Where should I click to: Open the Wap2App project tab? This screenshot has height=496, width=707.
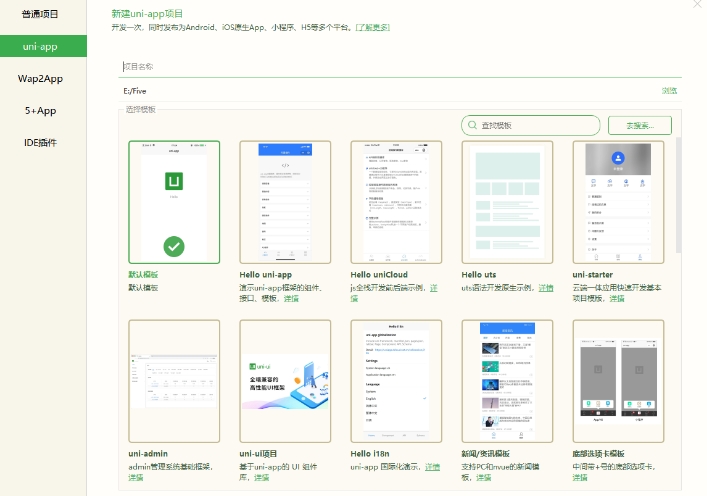42,78
